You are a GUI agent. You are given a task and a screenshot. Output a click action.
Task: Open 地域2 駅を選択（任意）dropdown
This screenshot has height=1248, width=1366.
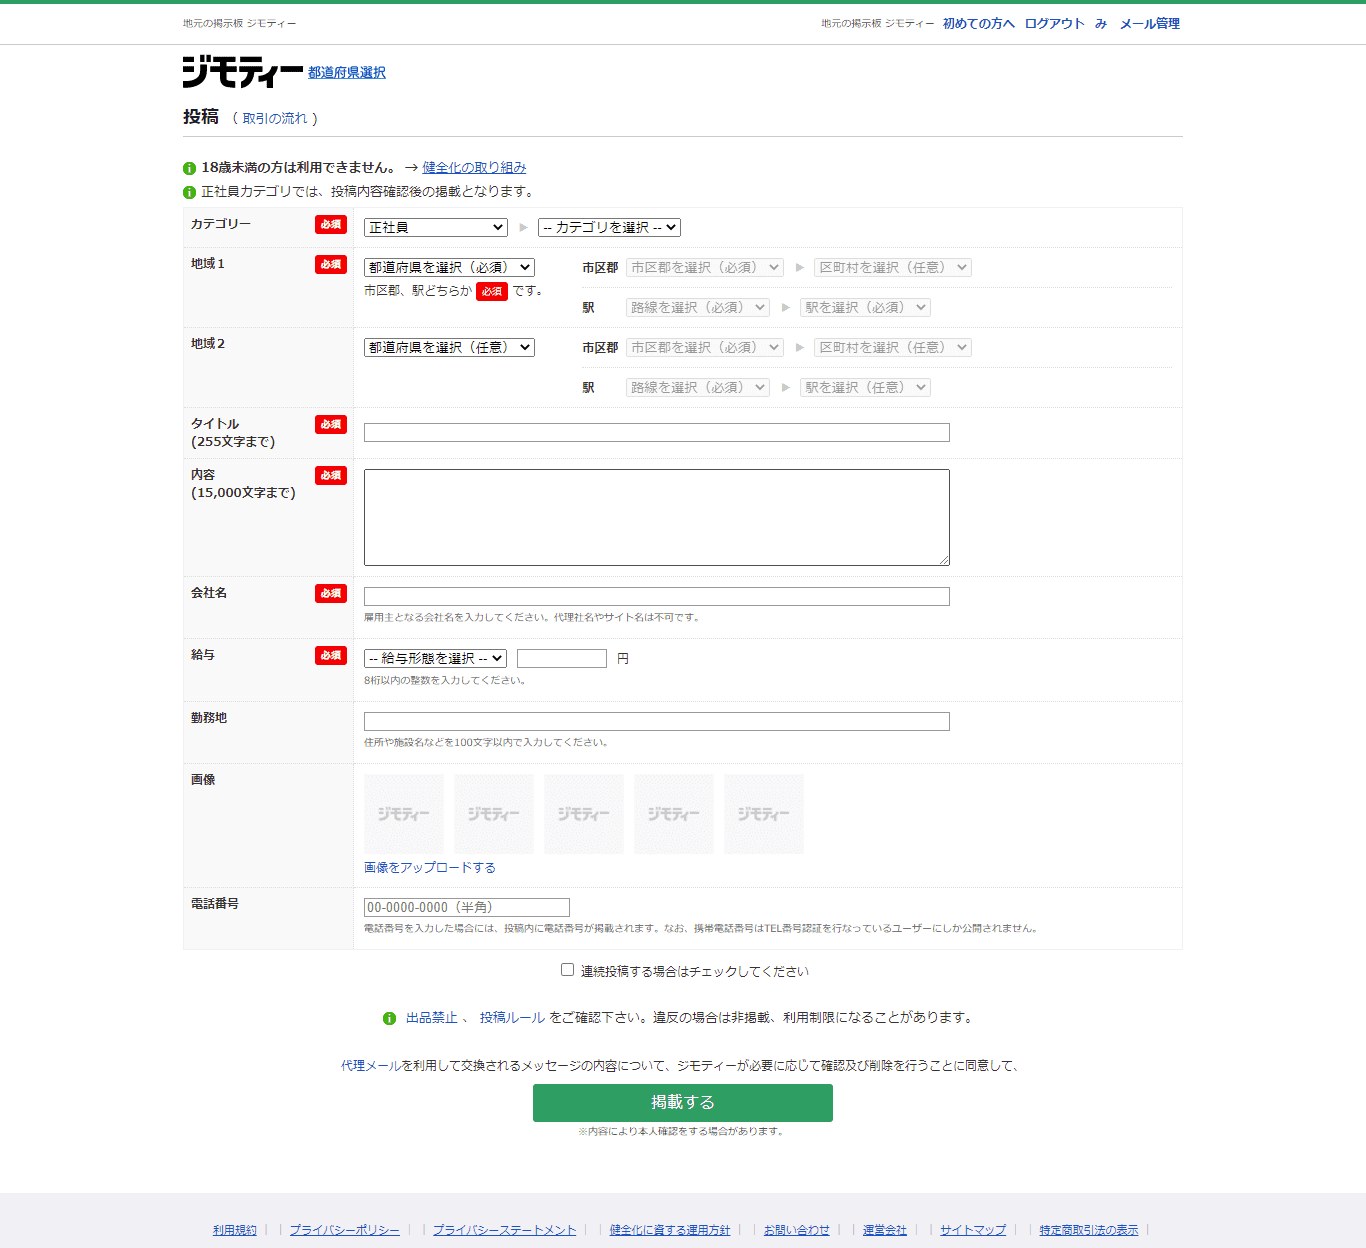click(x=865, y=388)
